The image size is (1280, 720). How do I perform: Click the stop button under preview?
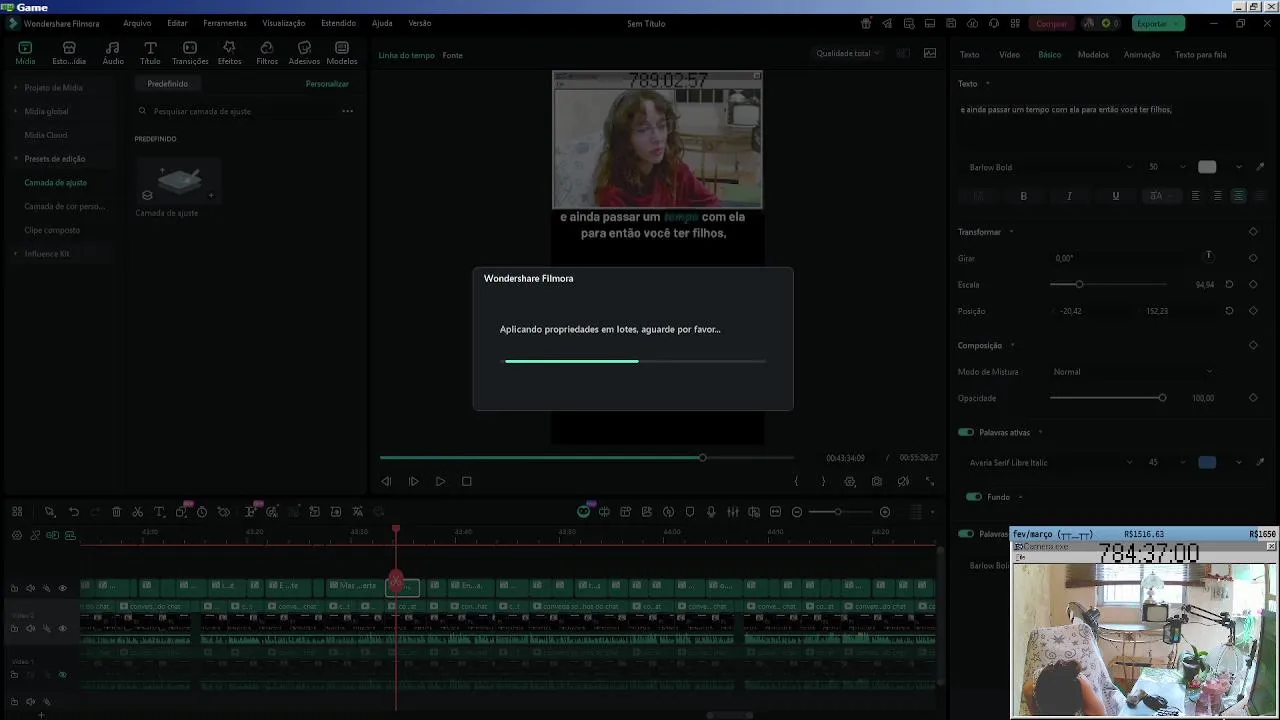466,481
